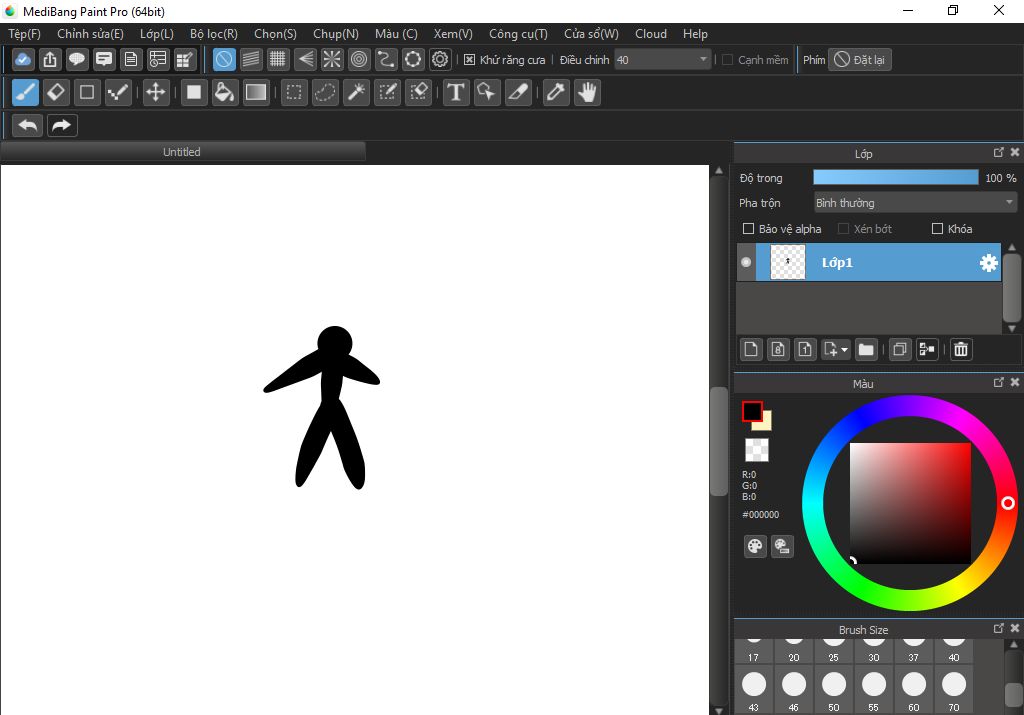Screen dimensions: 1024x715
Task: Enable the Bảo vệ alpha checkbox
Action: pos(748,229)
